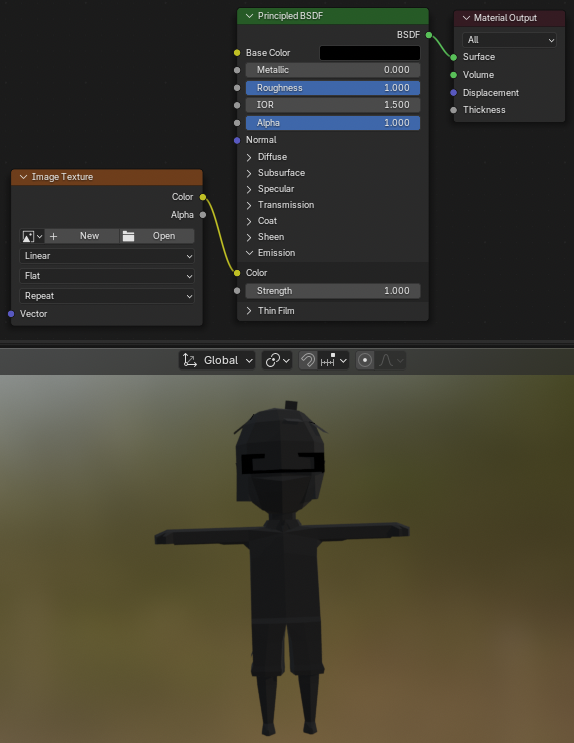Click the Open image button

click(x=157, y=236)
